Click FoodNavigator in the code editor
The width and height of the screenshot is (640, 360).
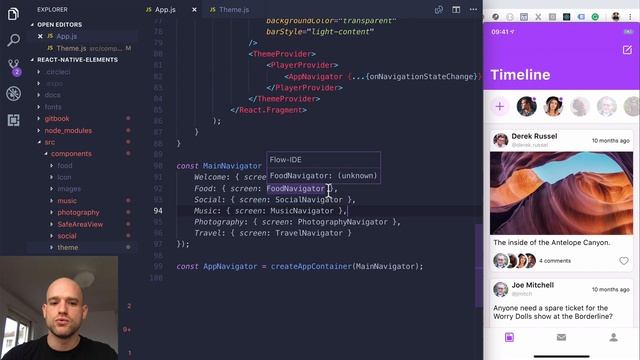[296, 189]
